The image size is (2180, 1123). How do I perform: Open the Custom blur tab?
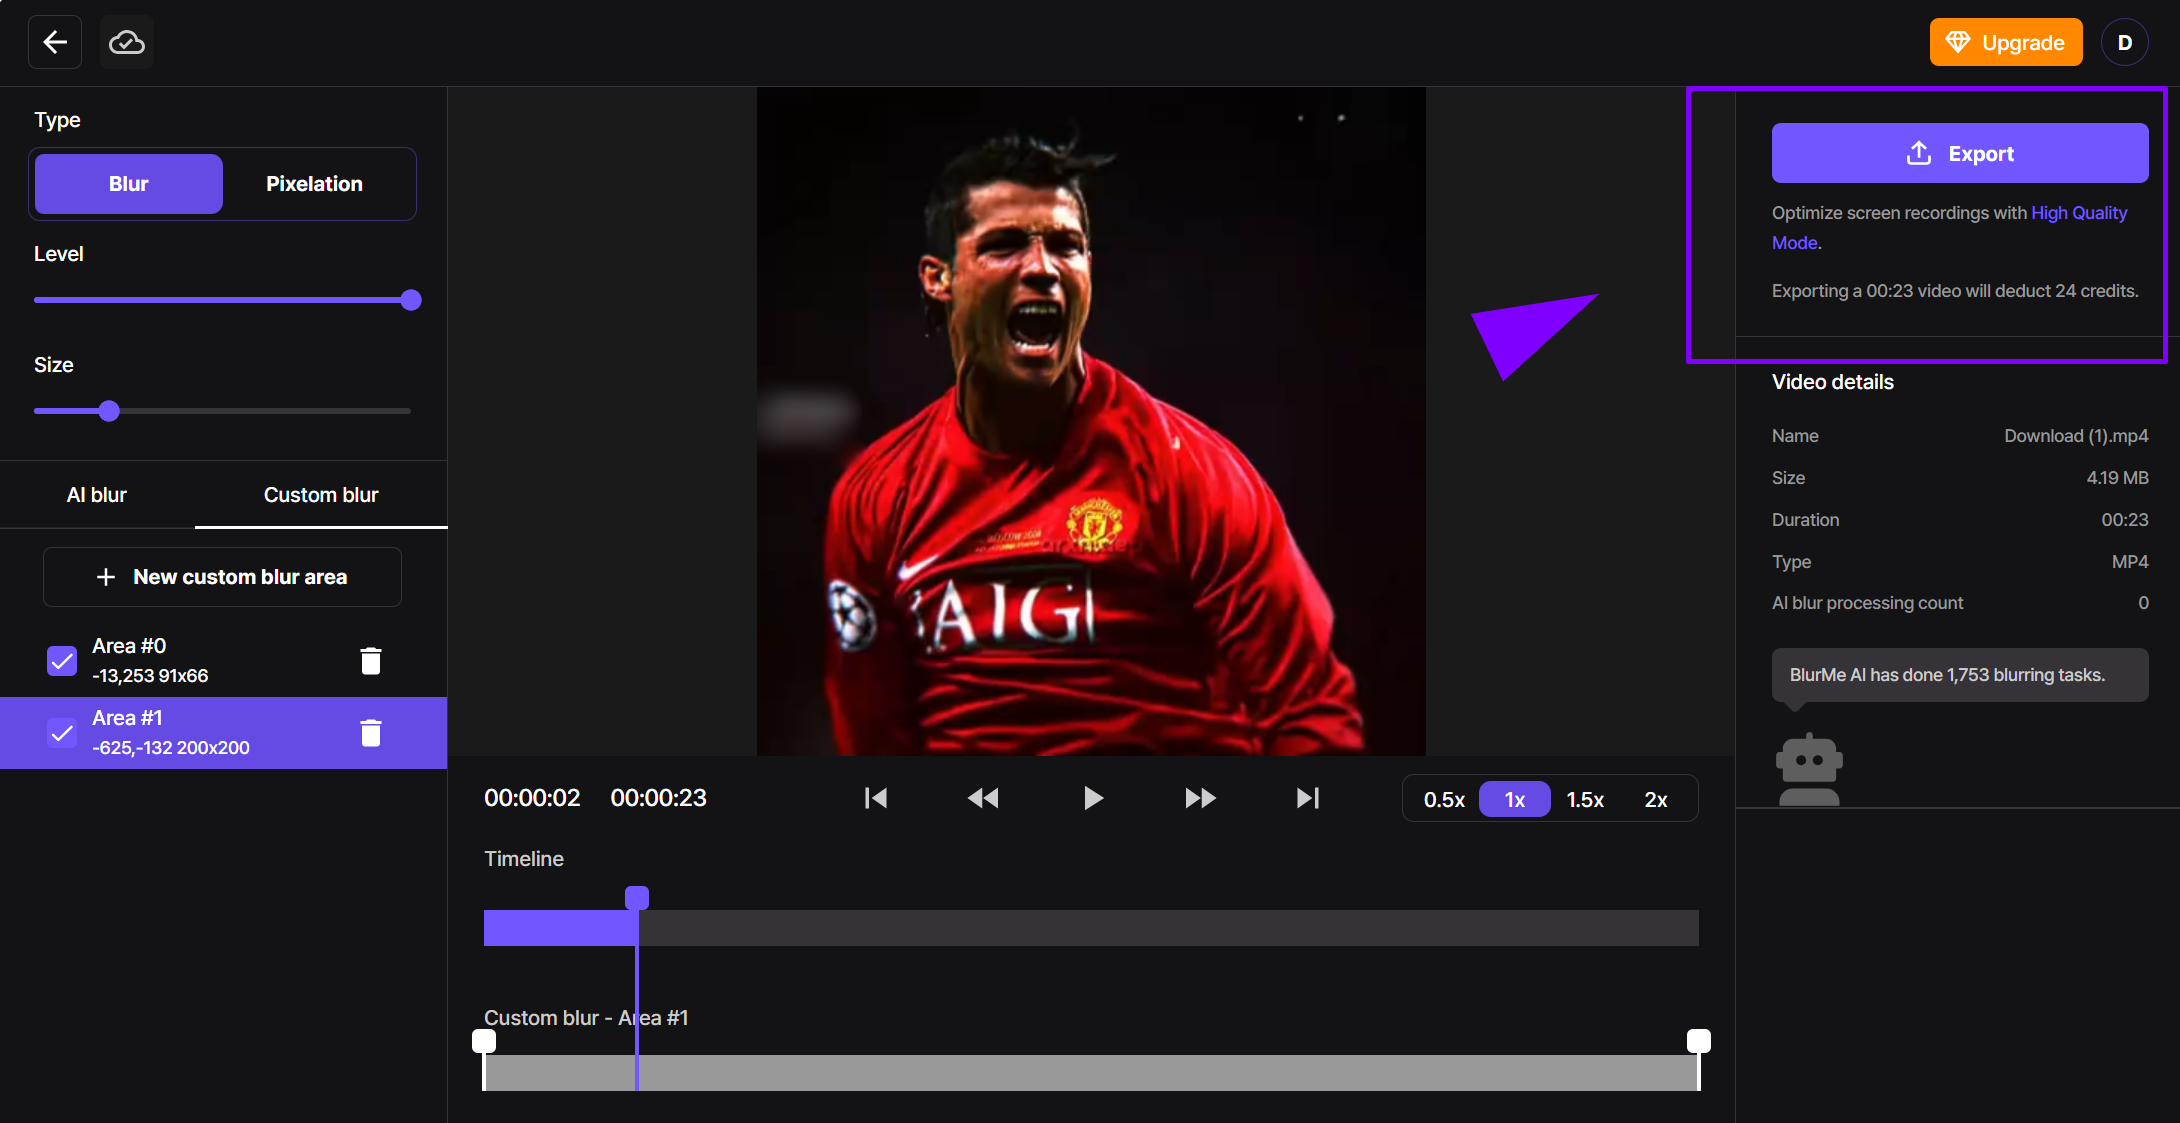click(x=320, y=494)
